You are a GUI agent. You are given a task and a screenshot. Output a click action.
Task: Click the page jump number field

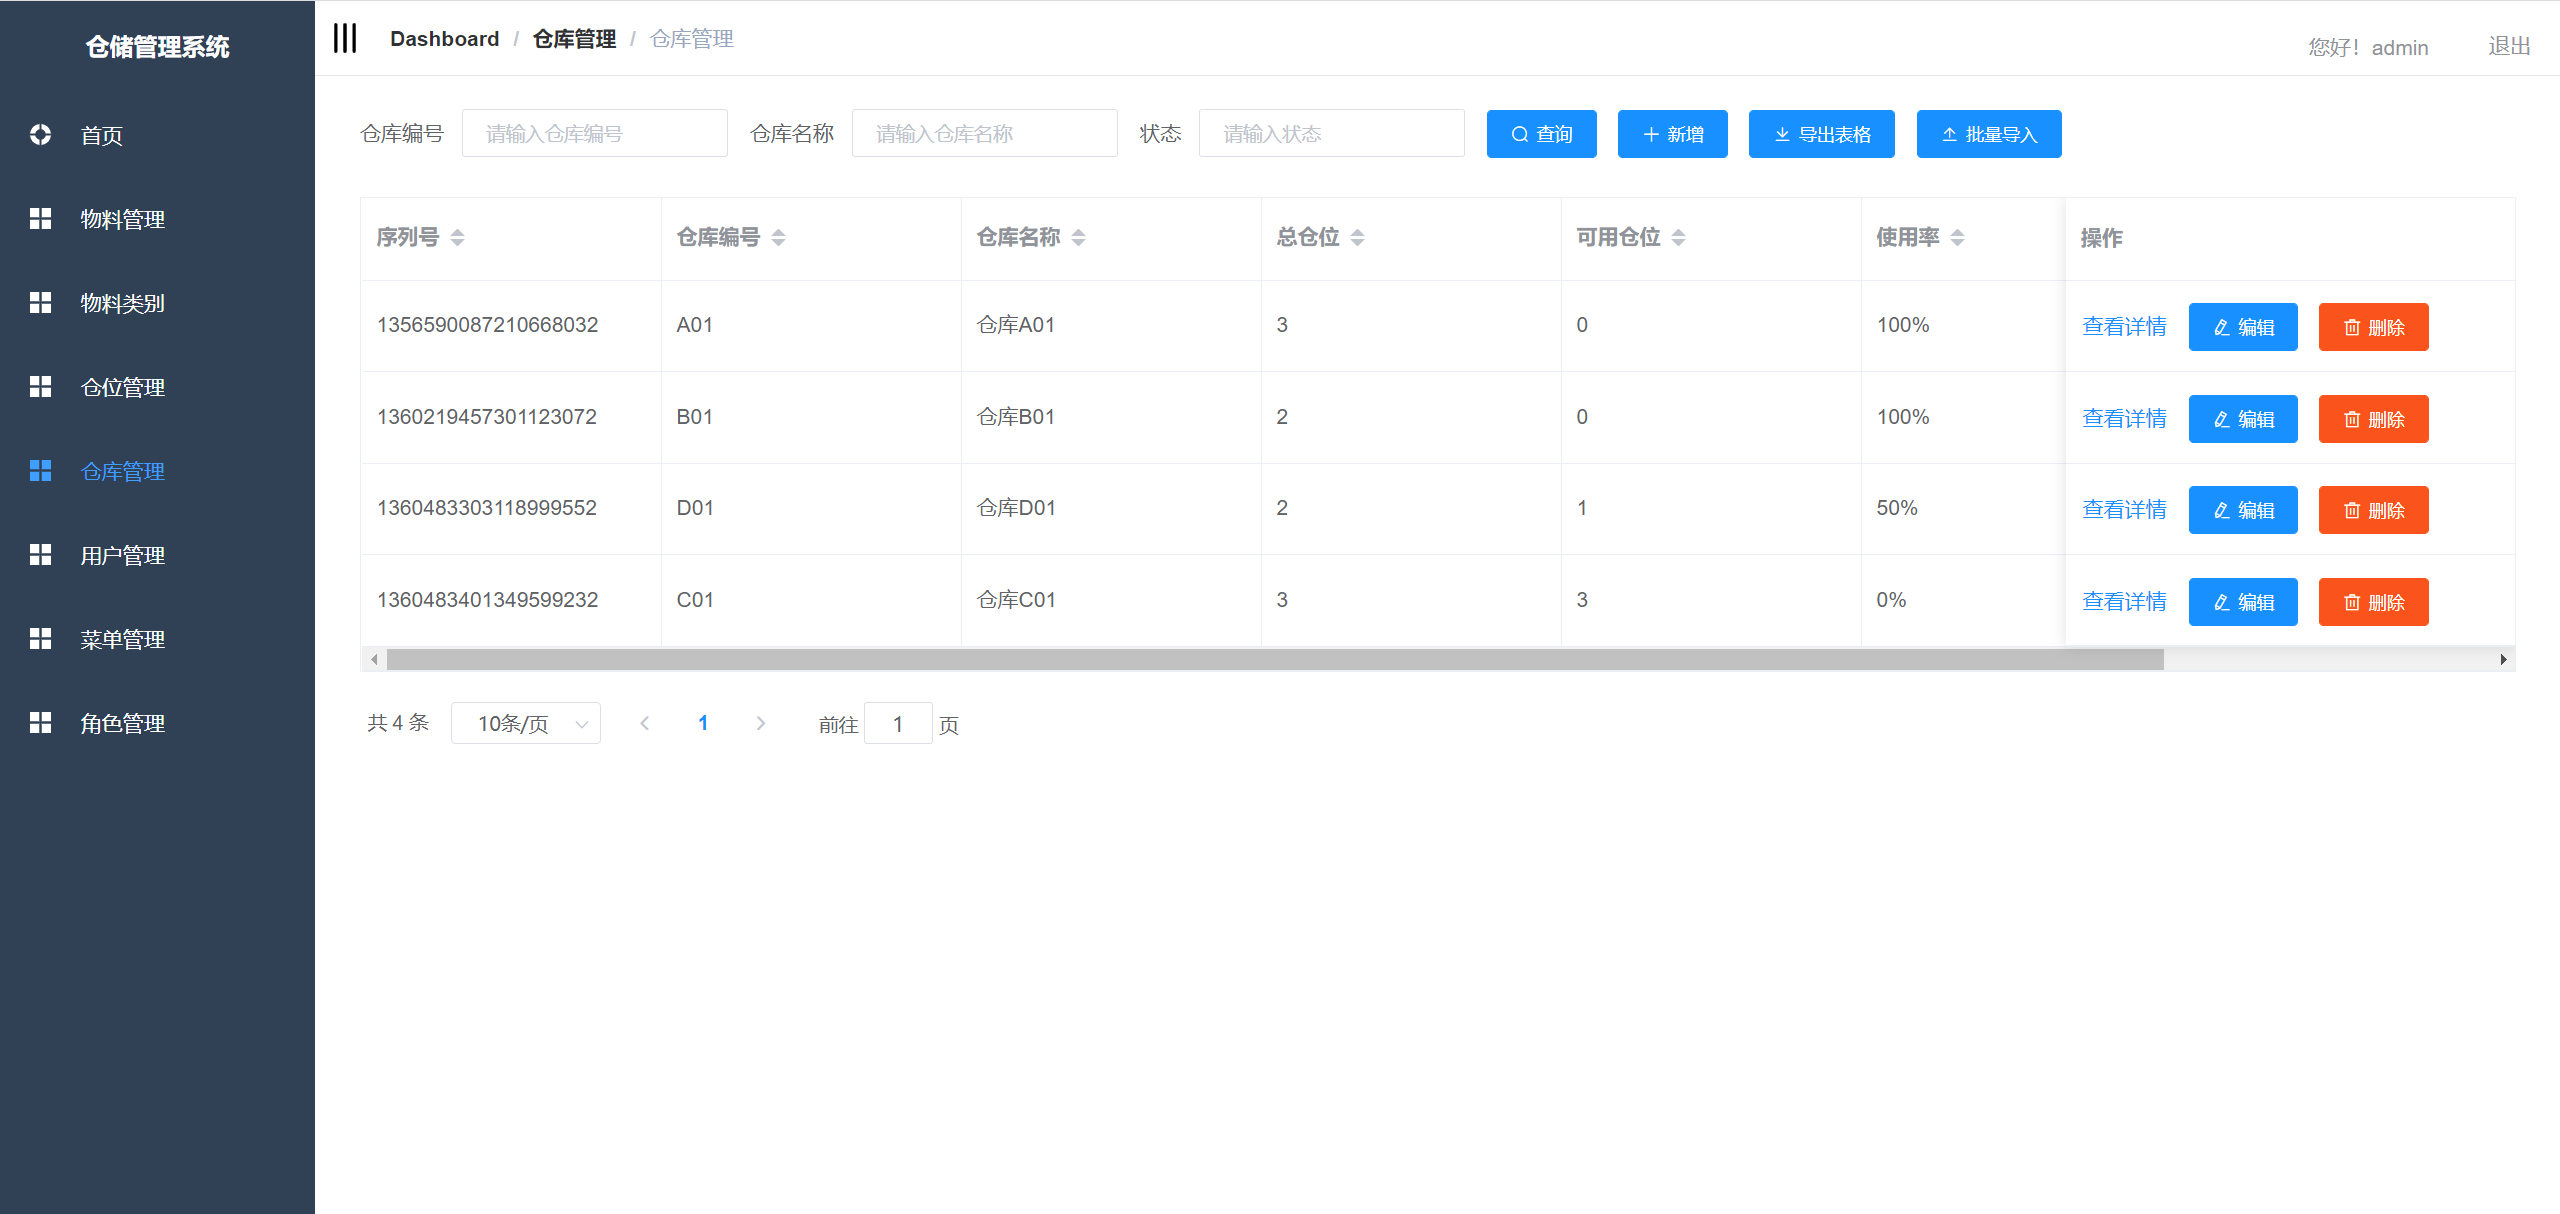(898, 723)
